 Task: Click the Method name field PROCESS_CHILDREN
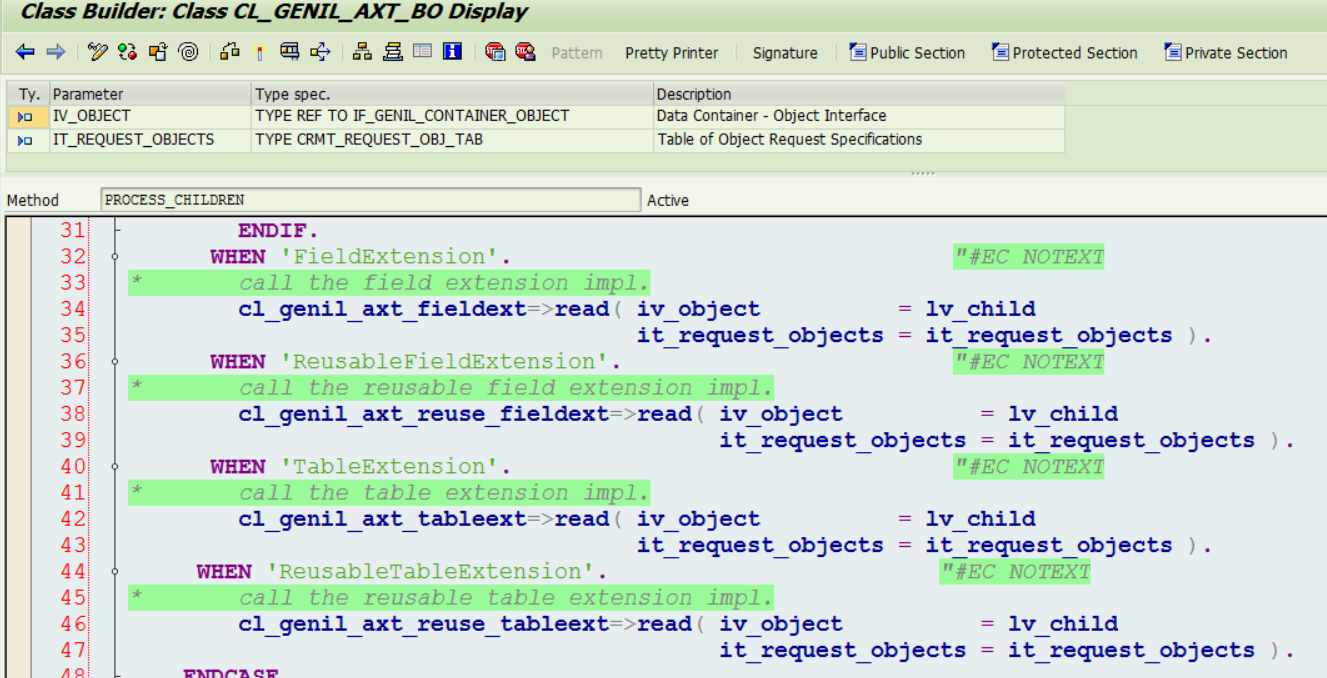click(x=370, y=200)
